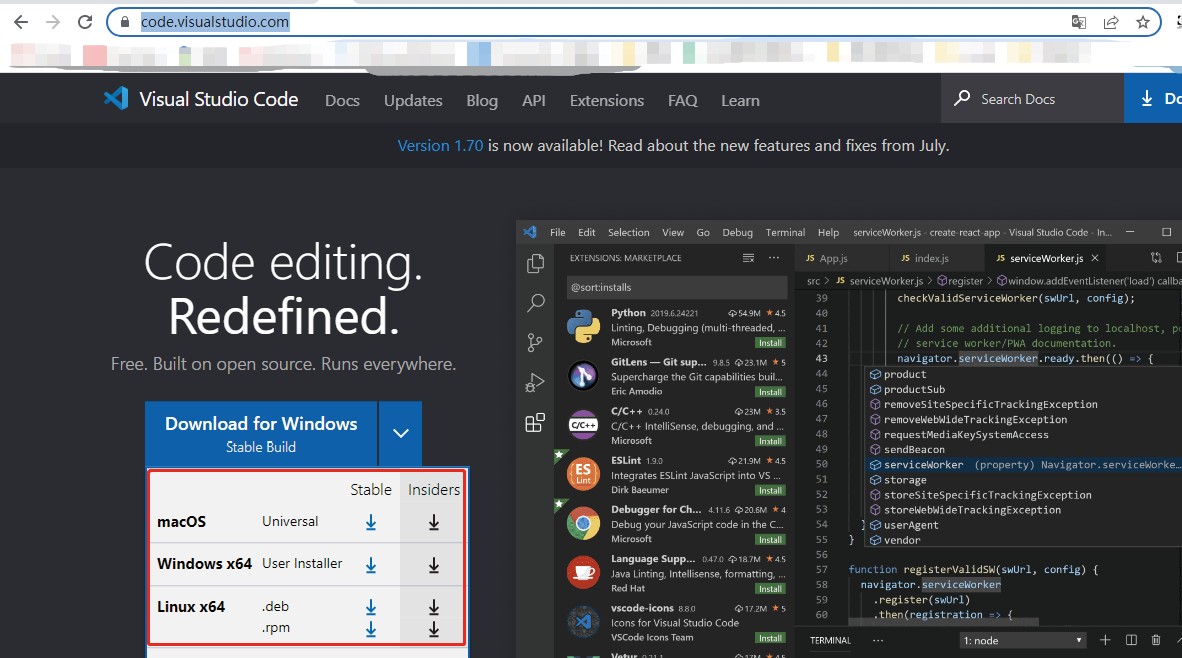The image size is (1182, 658).
Task: Open Extensions icon in the VS Code activity bar
Action: pyautogui.click(x=535, y=423)
